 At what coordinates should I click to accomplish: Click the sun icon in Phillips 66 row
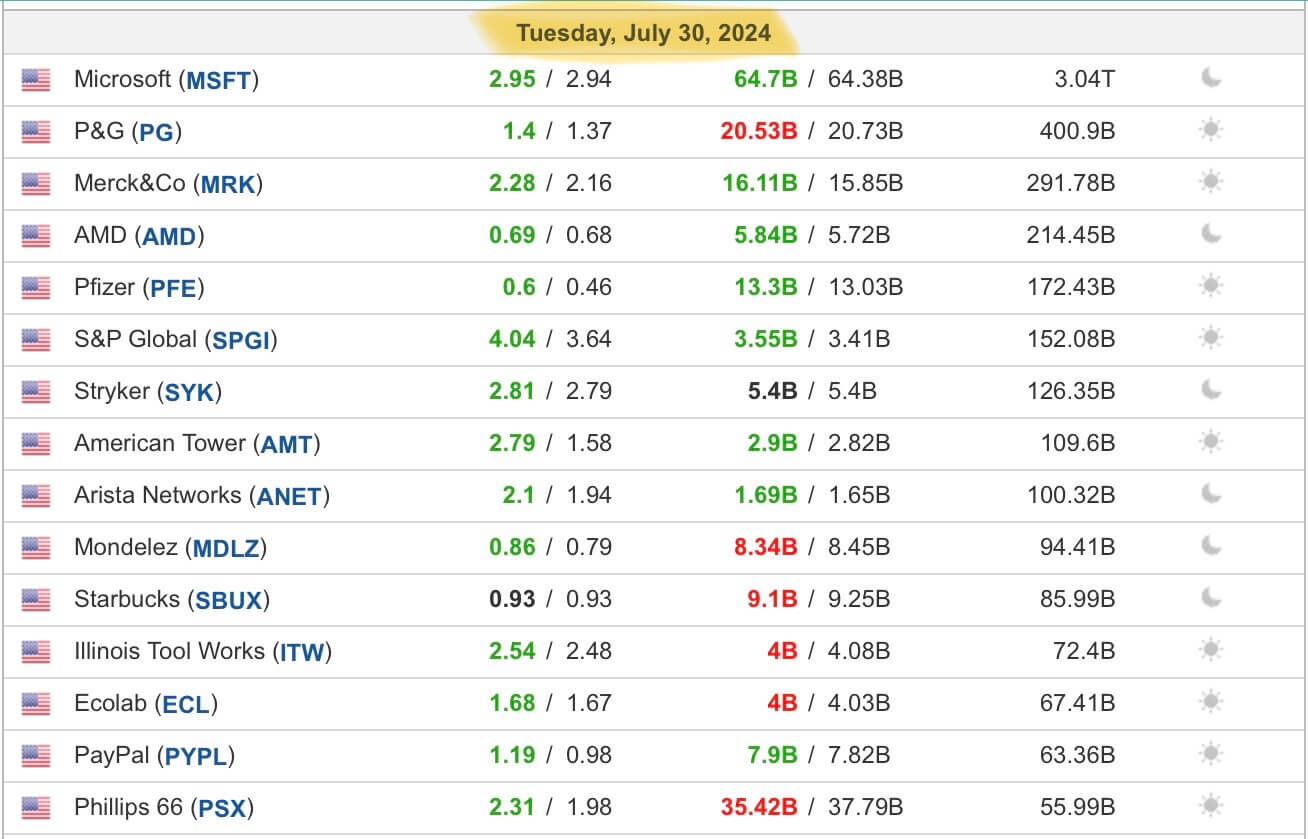tap(1211, 806)
